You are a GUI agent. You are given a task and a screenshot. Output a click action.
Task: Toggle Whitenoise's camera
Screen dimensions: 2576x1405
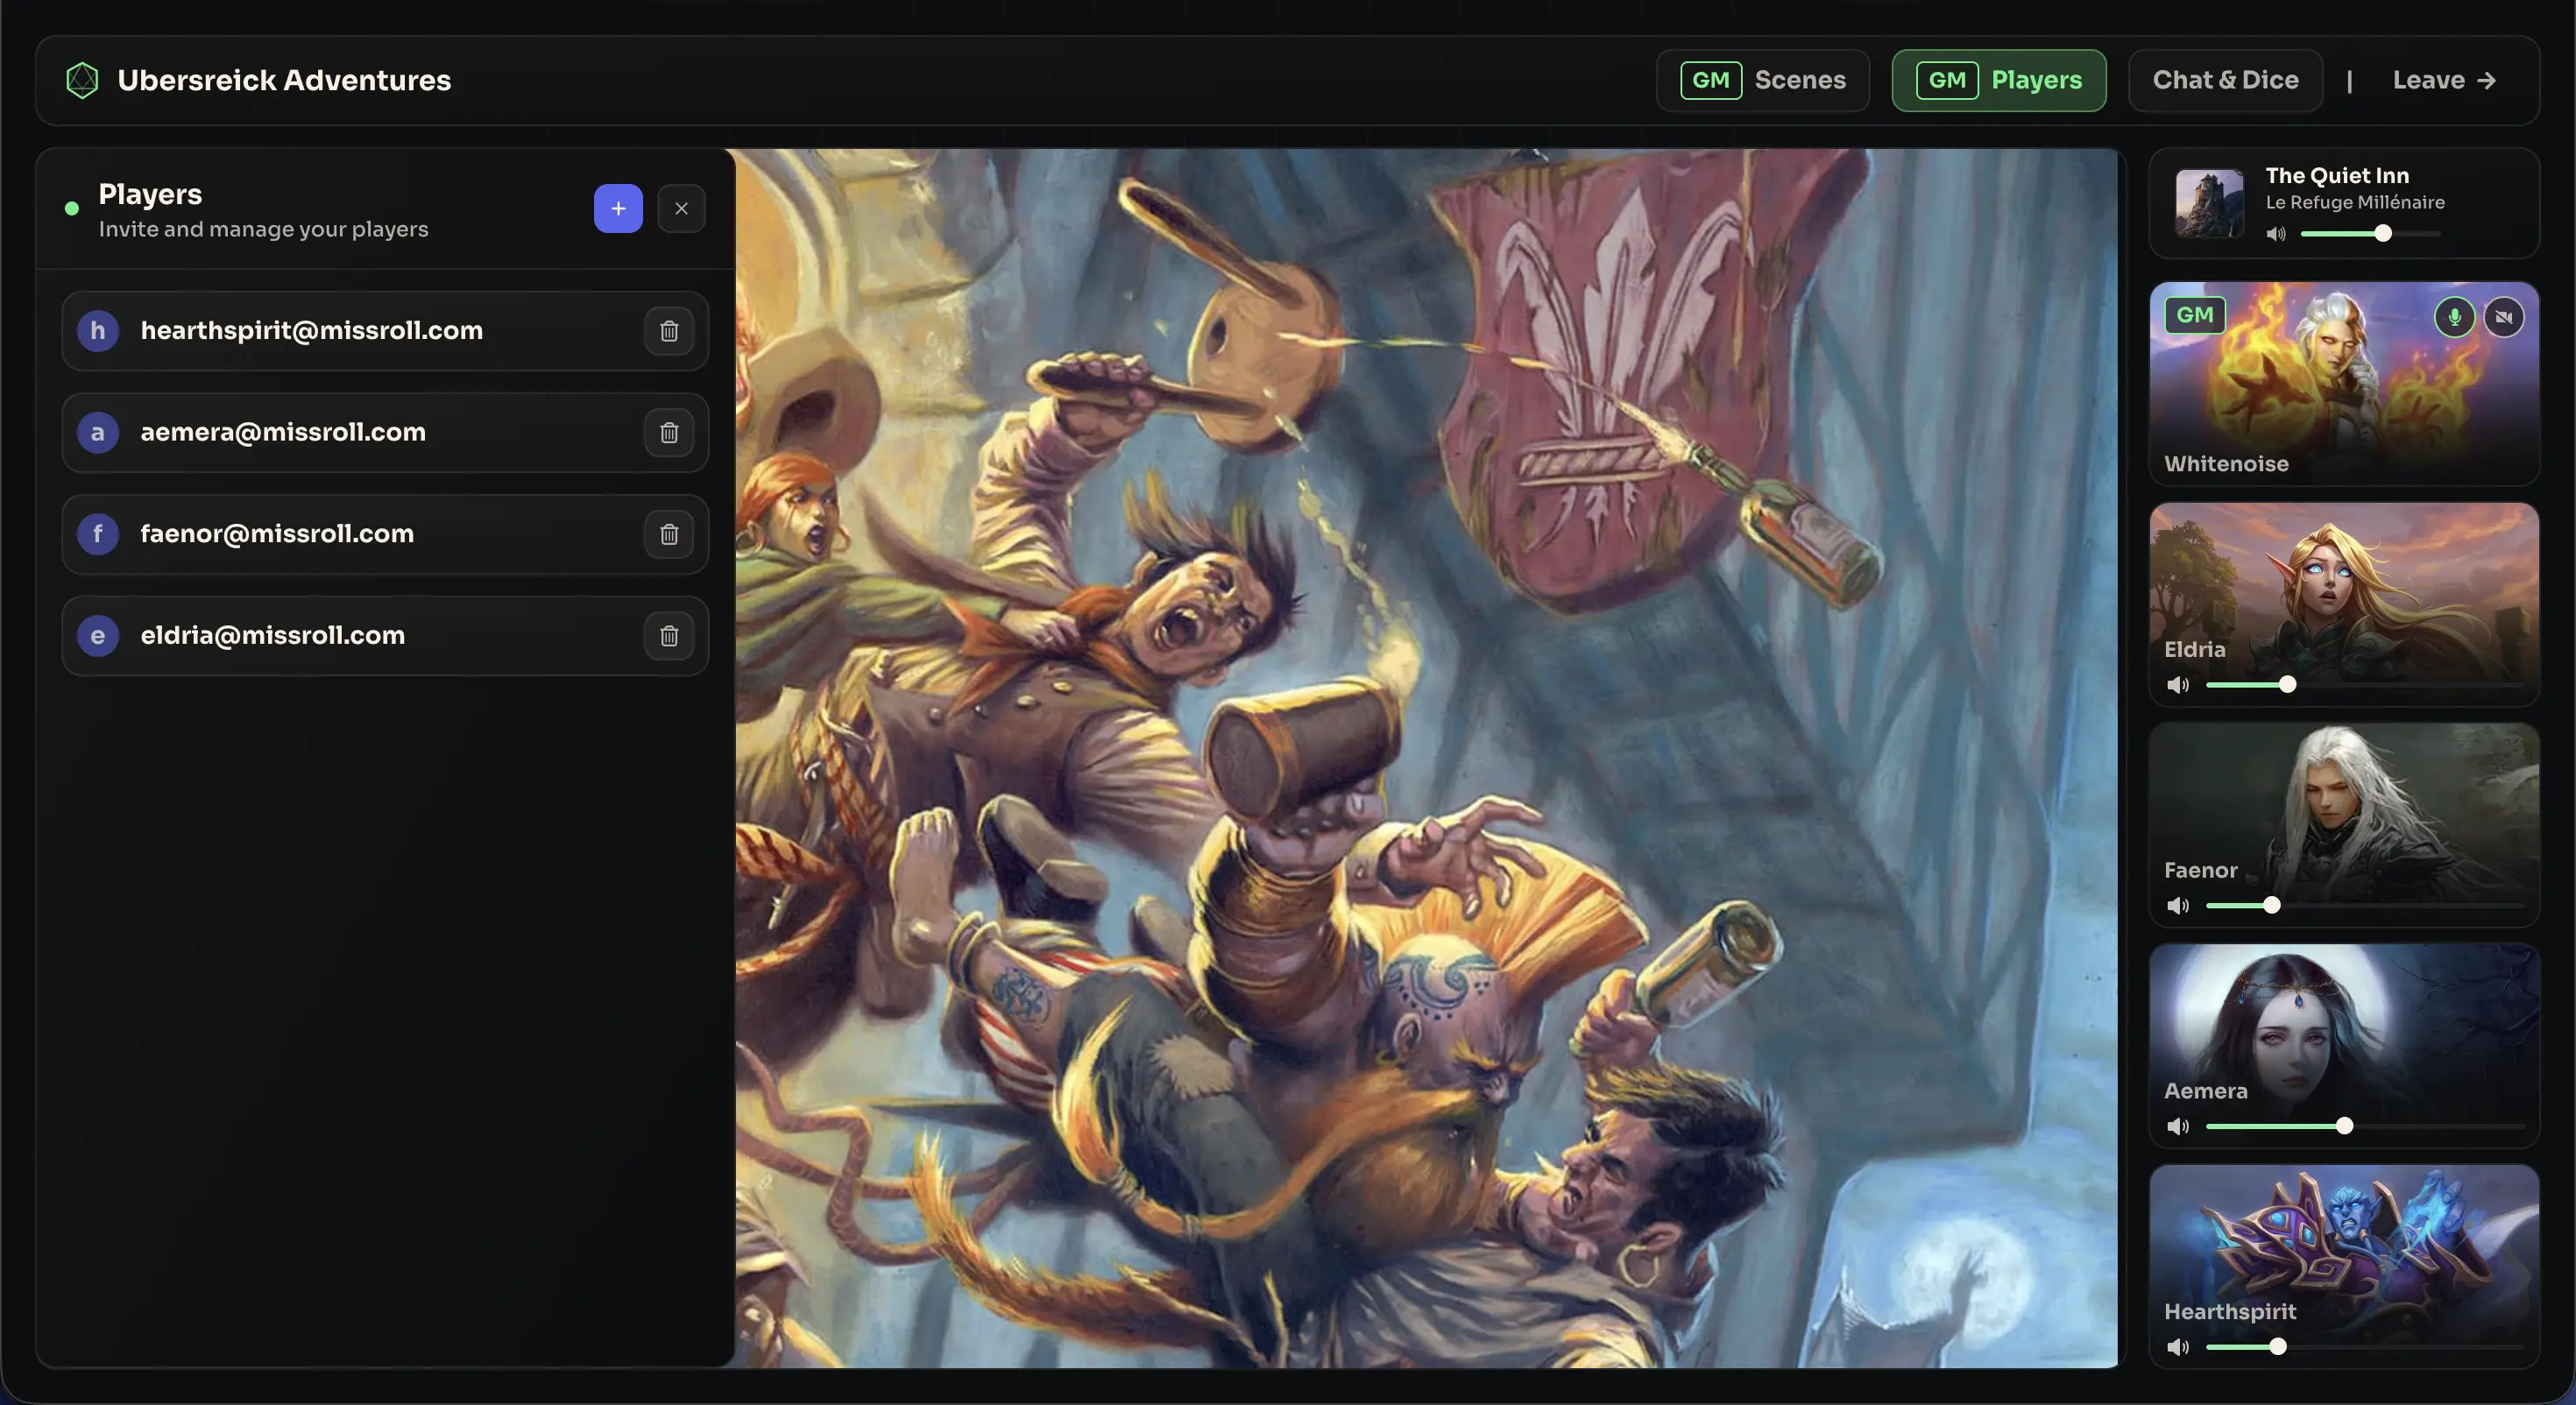click(x=2504, y=317)
